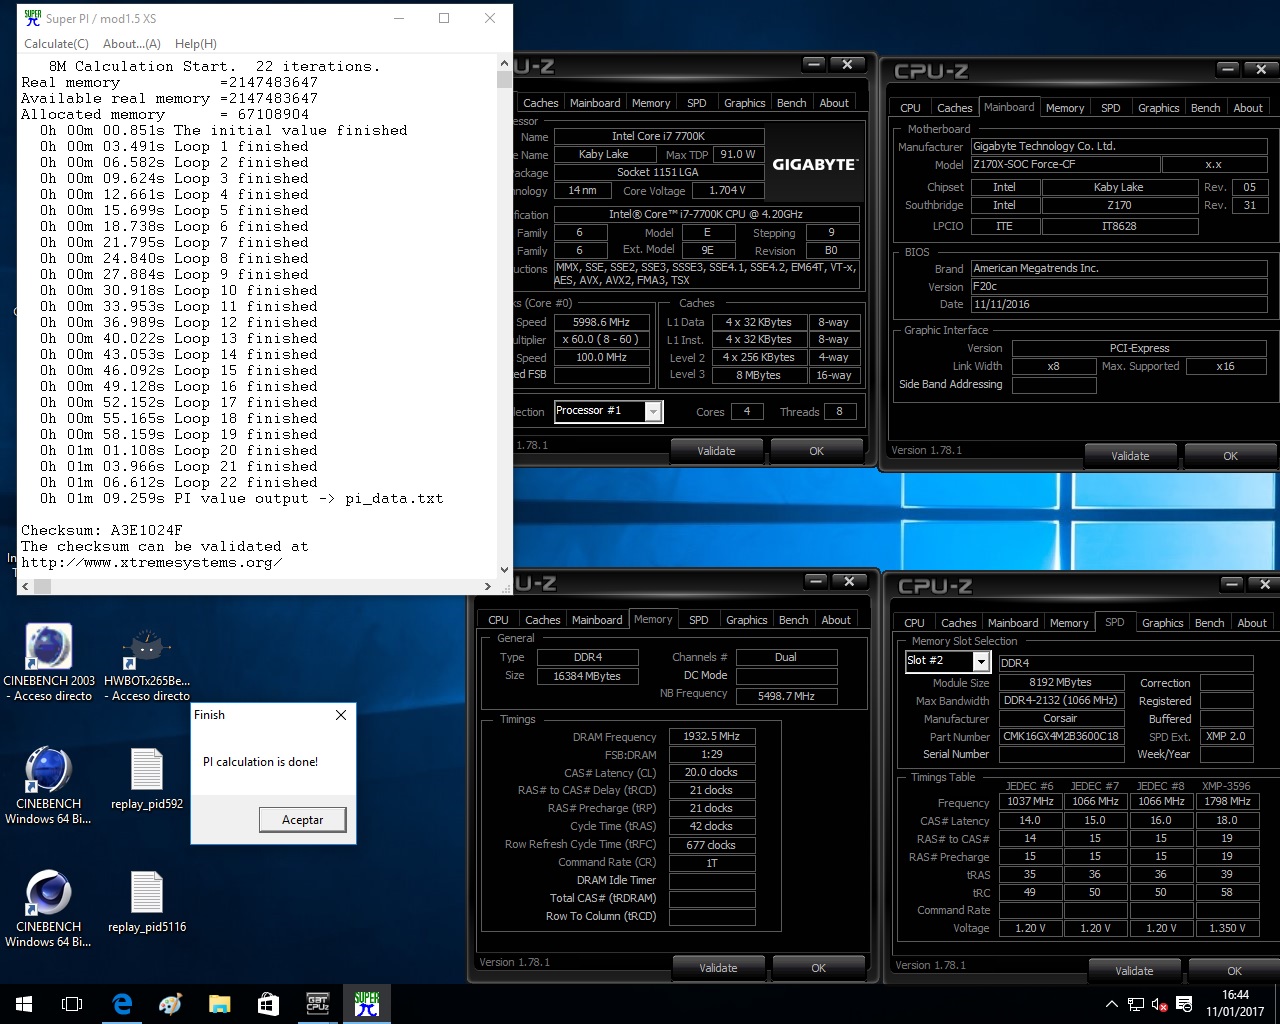Switch to Caches tab in the Core i7 CPU-Z window

[541, 103]
